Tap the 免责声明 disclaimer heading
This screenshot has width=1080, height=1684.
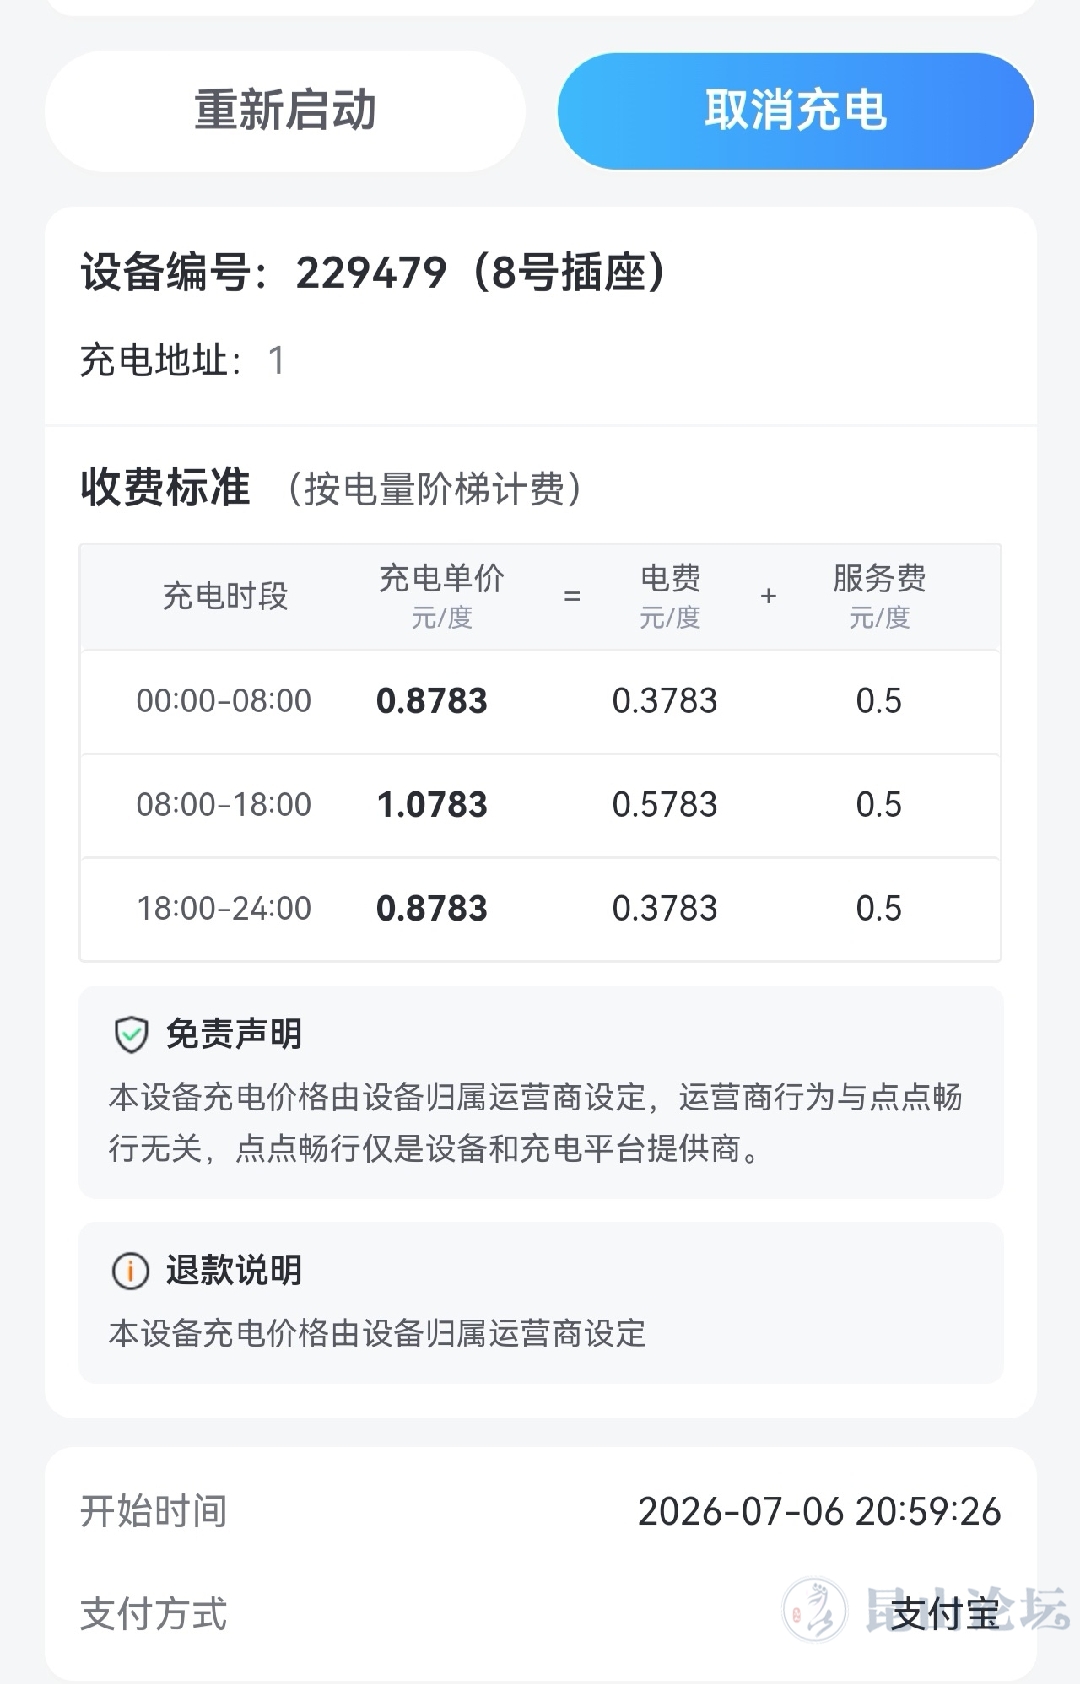(x=233, y=1034)
